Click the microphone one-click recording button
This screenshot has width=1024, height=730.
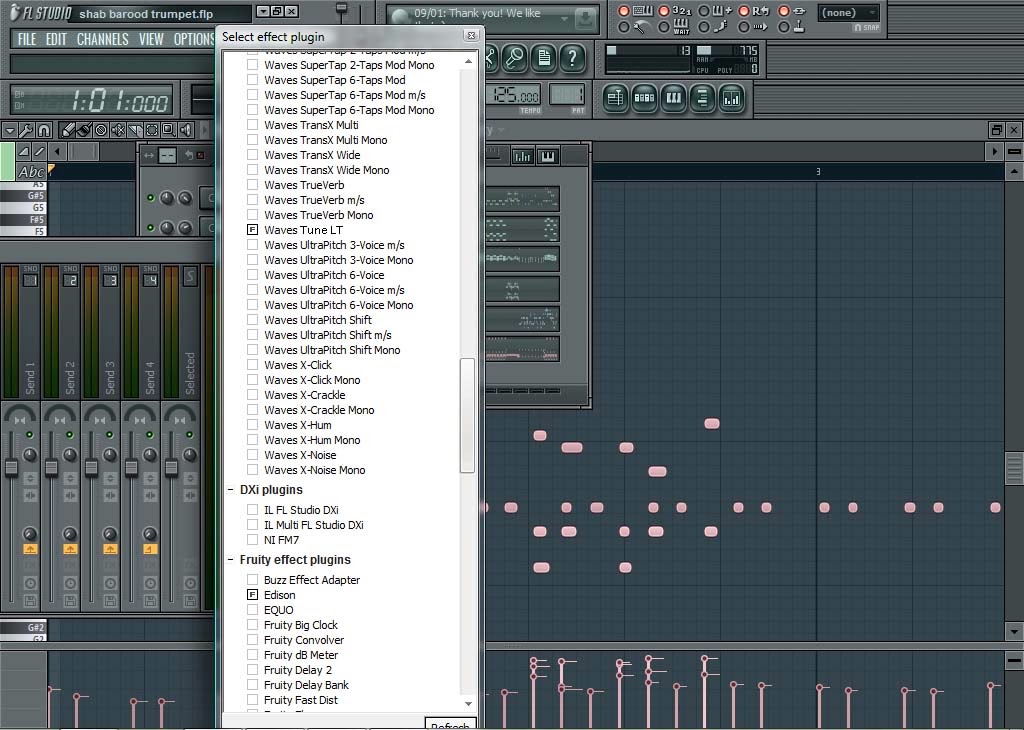pyautogui.click(x=515, y=58)
